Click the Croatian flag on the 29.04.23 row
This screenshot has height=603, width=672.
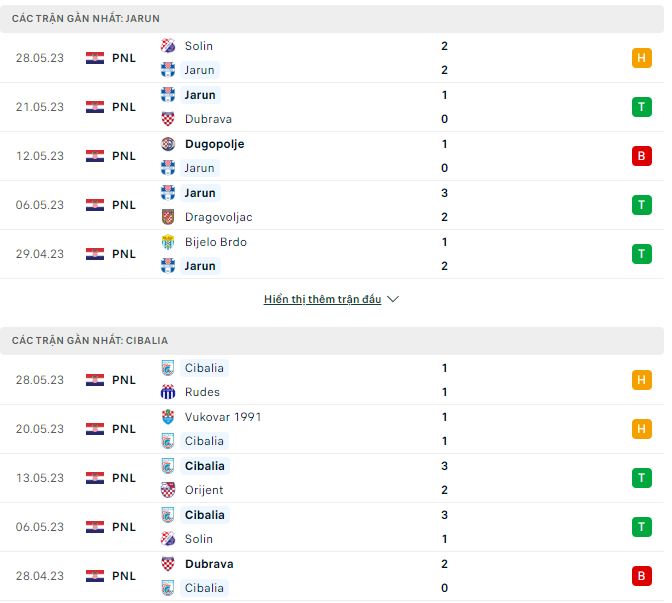pyautogui.click(x=95, y=254)
